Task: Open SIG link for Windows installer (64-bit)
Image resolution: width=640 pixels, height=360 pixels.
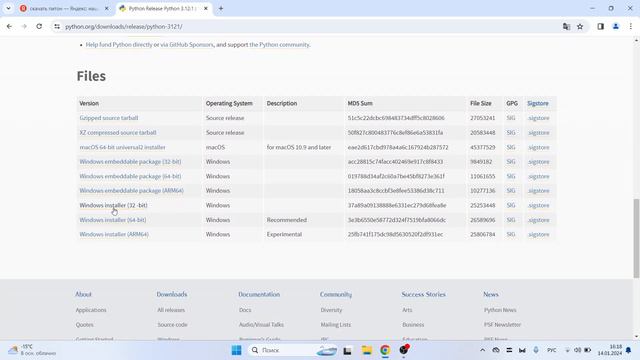Action: [x=511, y=220]
